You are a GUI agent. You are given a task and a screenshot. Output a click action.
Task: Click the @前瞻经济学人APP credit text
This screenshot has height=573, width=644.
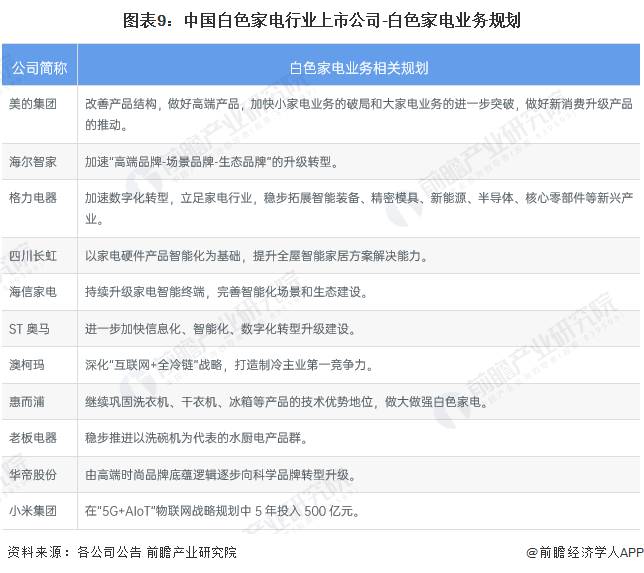pos(585,552)
